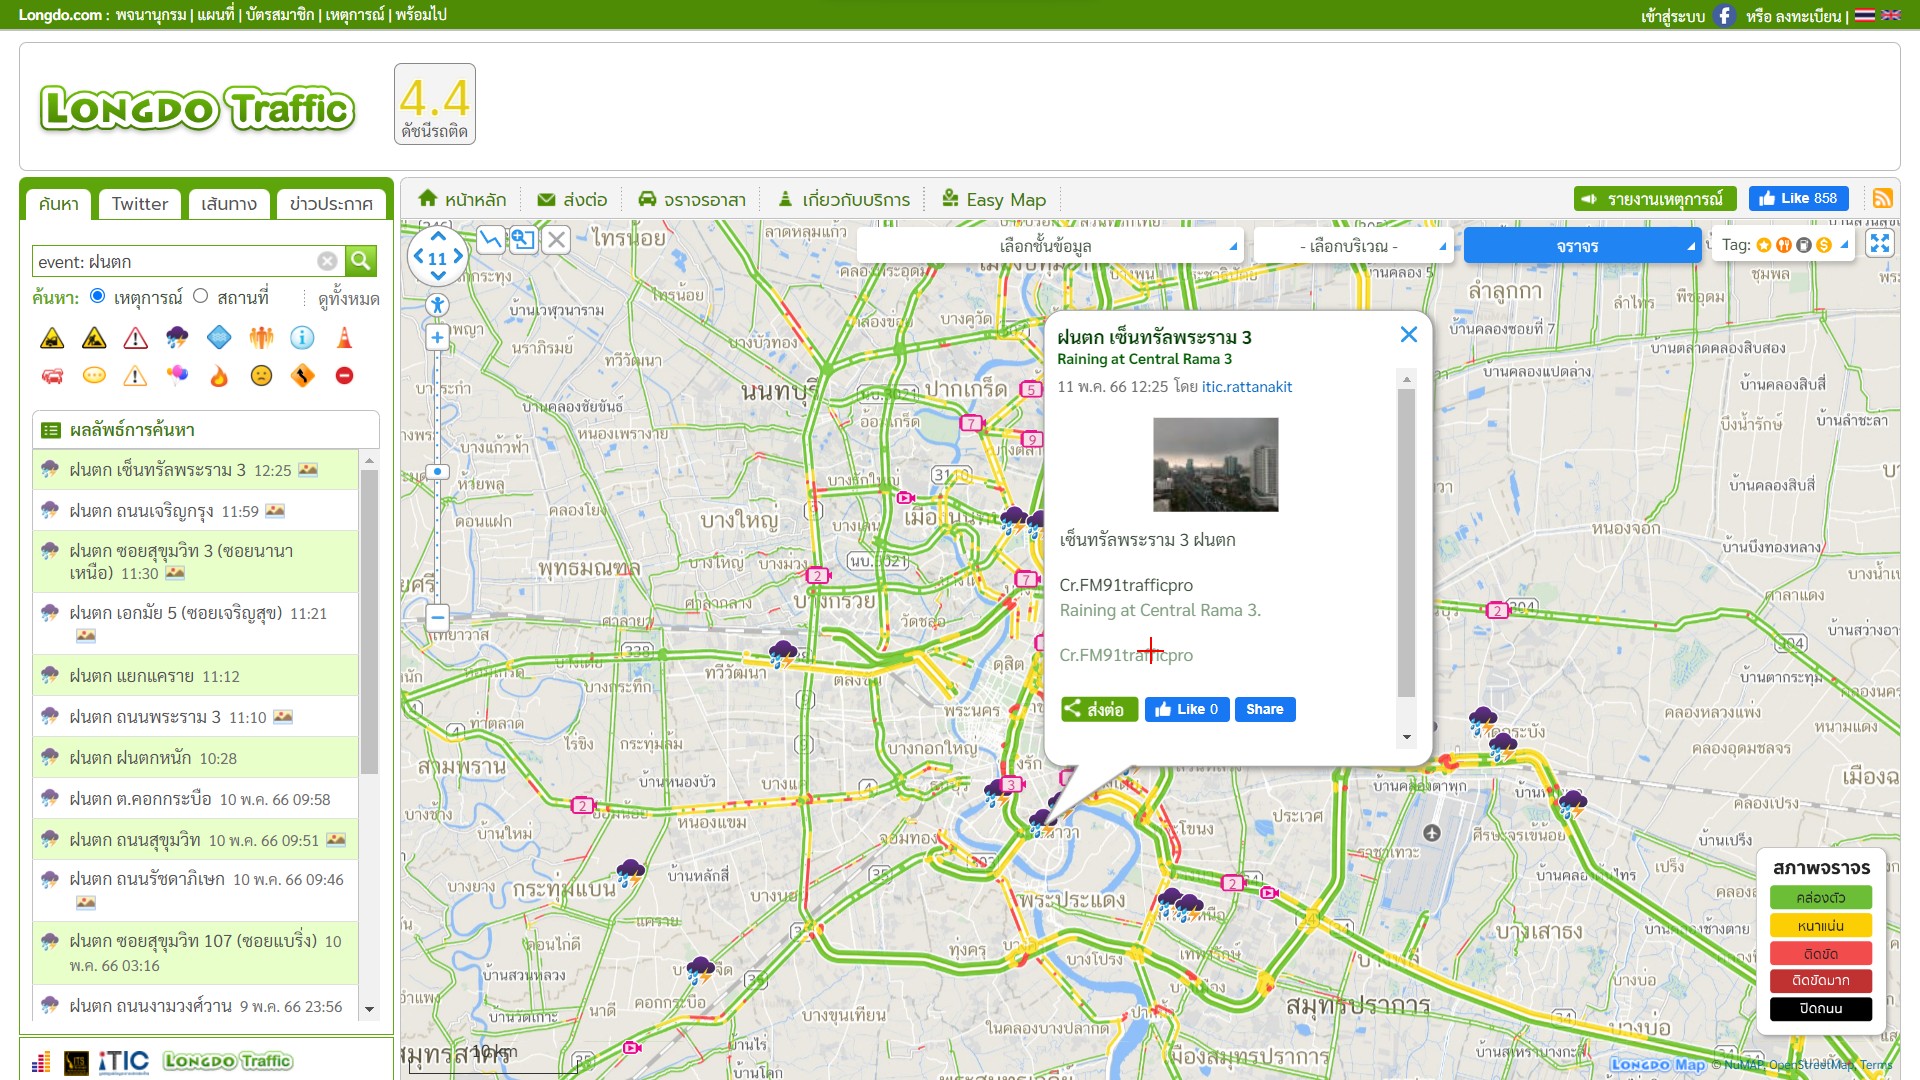Open the RSS feed icon
1920x1080 pixels.
1882,198
